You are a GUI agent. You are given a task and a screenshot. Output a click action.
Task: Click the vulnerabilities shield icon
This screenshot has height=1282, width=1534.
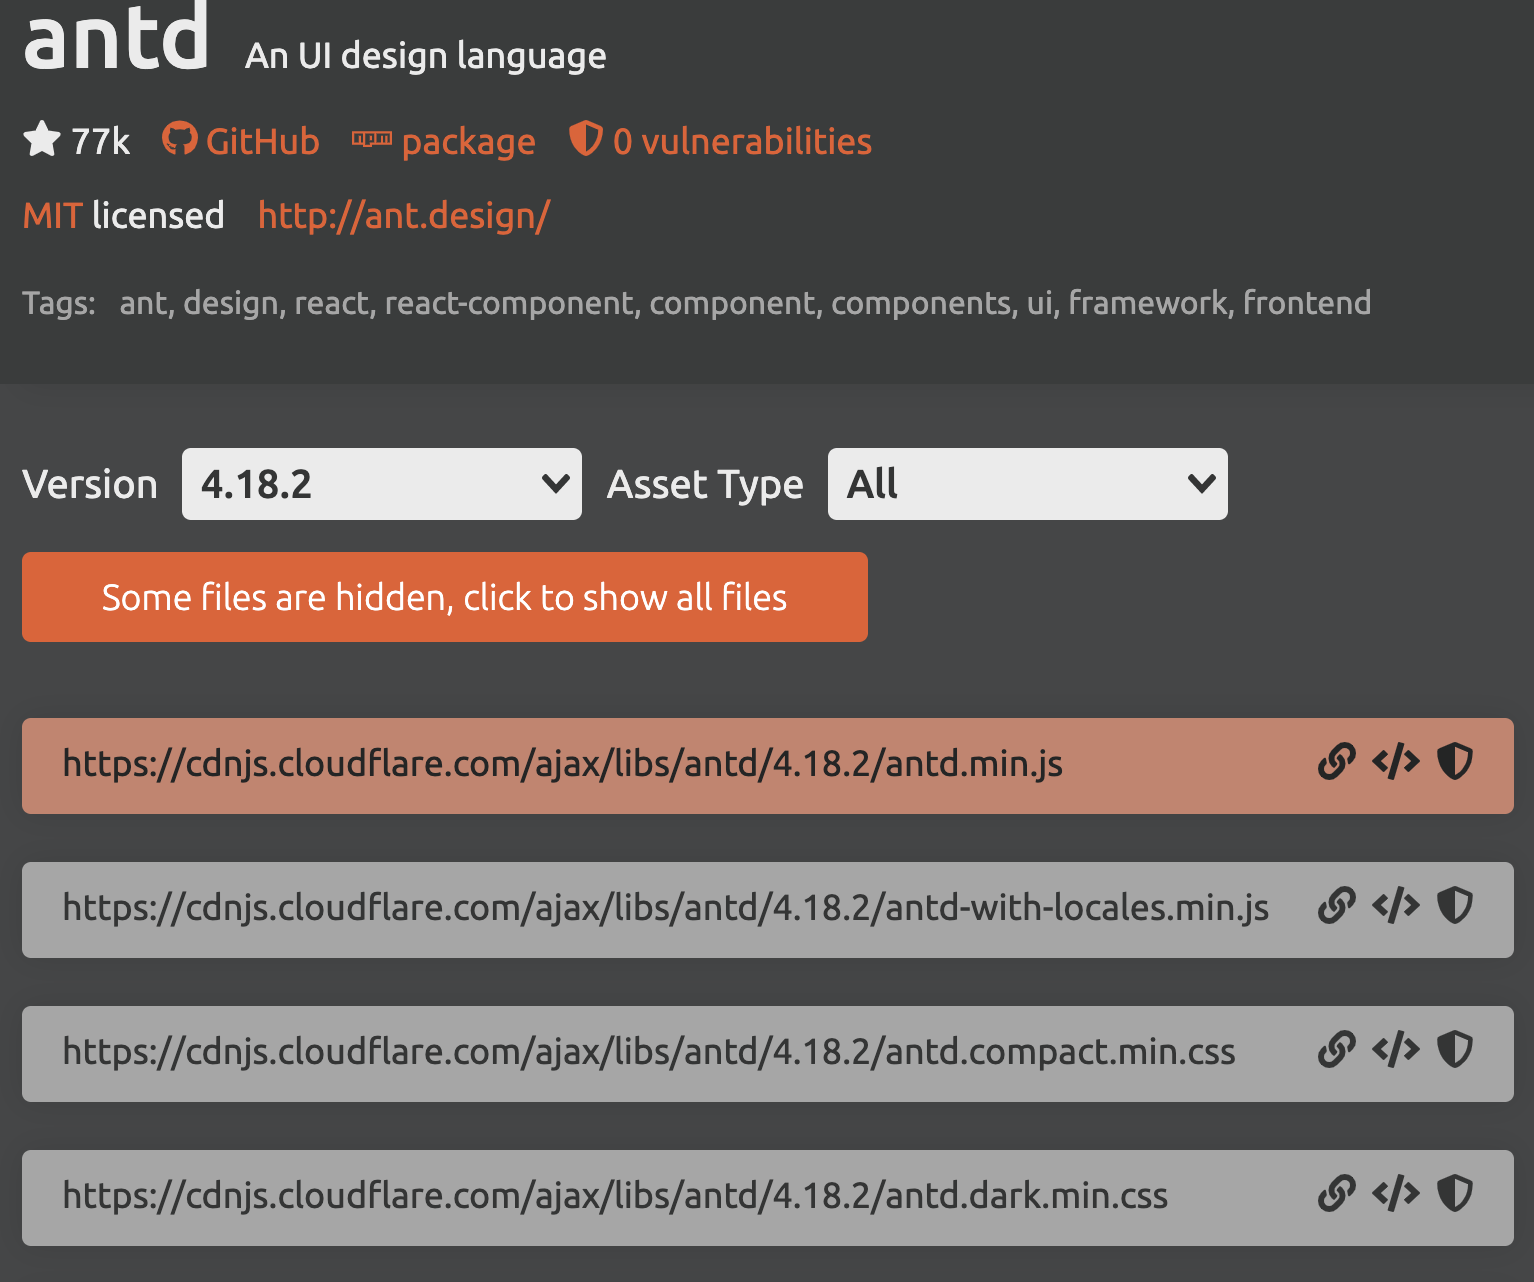tap(585, 139)
